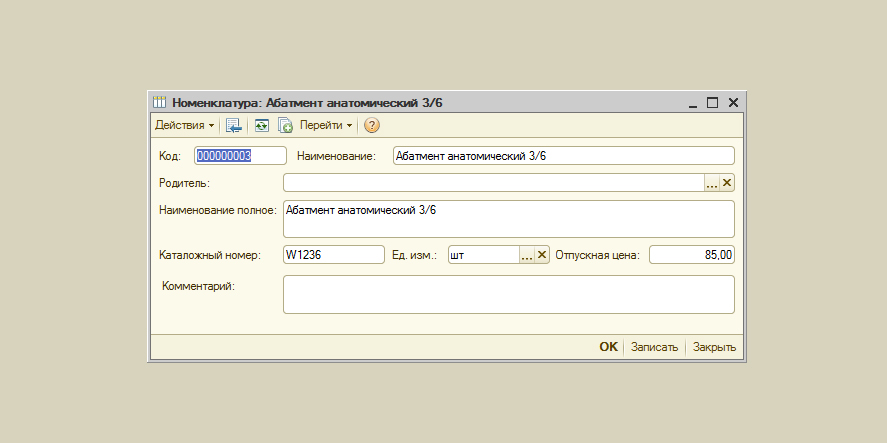Click the find-in-list toolbar icon

click(234, 126)
